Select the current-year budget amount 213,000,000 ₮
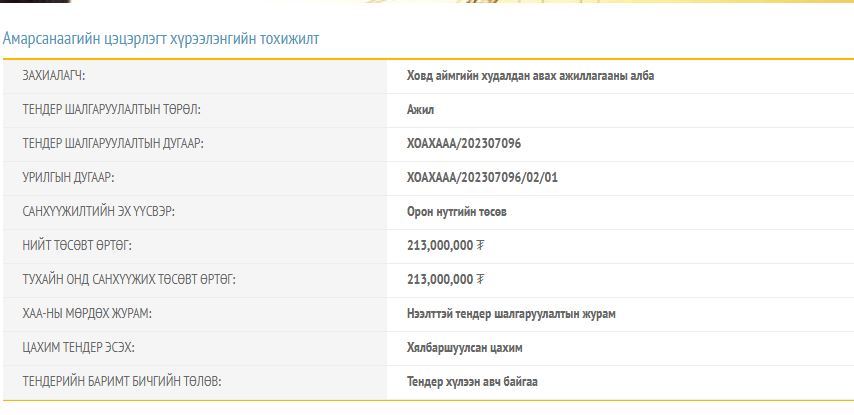This screenshot has width=854, height=415. tap(446, 279)
